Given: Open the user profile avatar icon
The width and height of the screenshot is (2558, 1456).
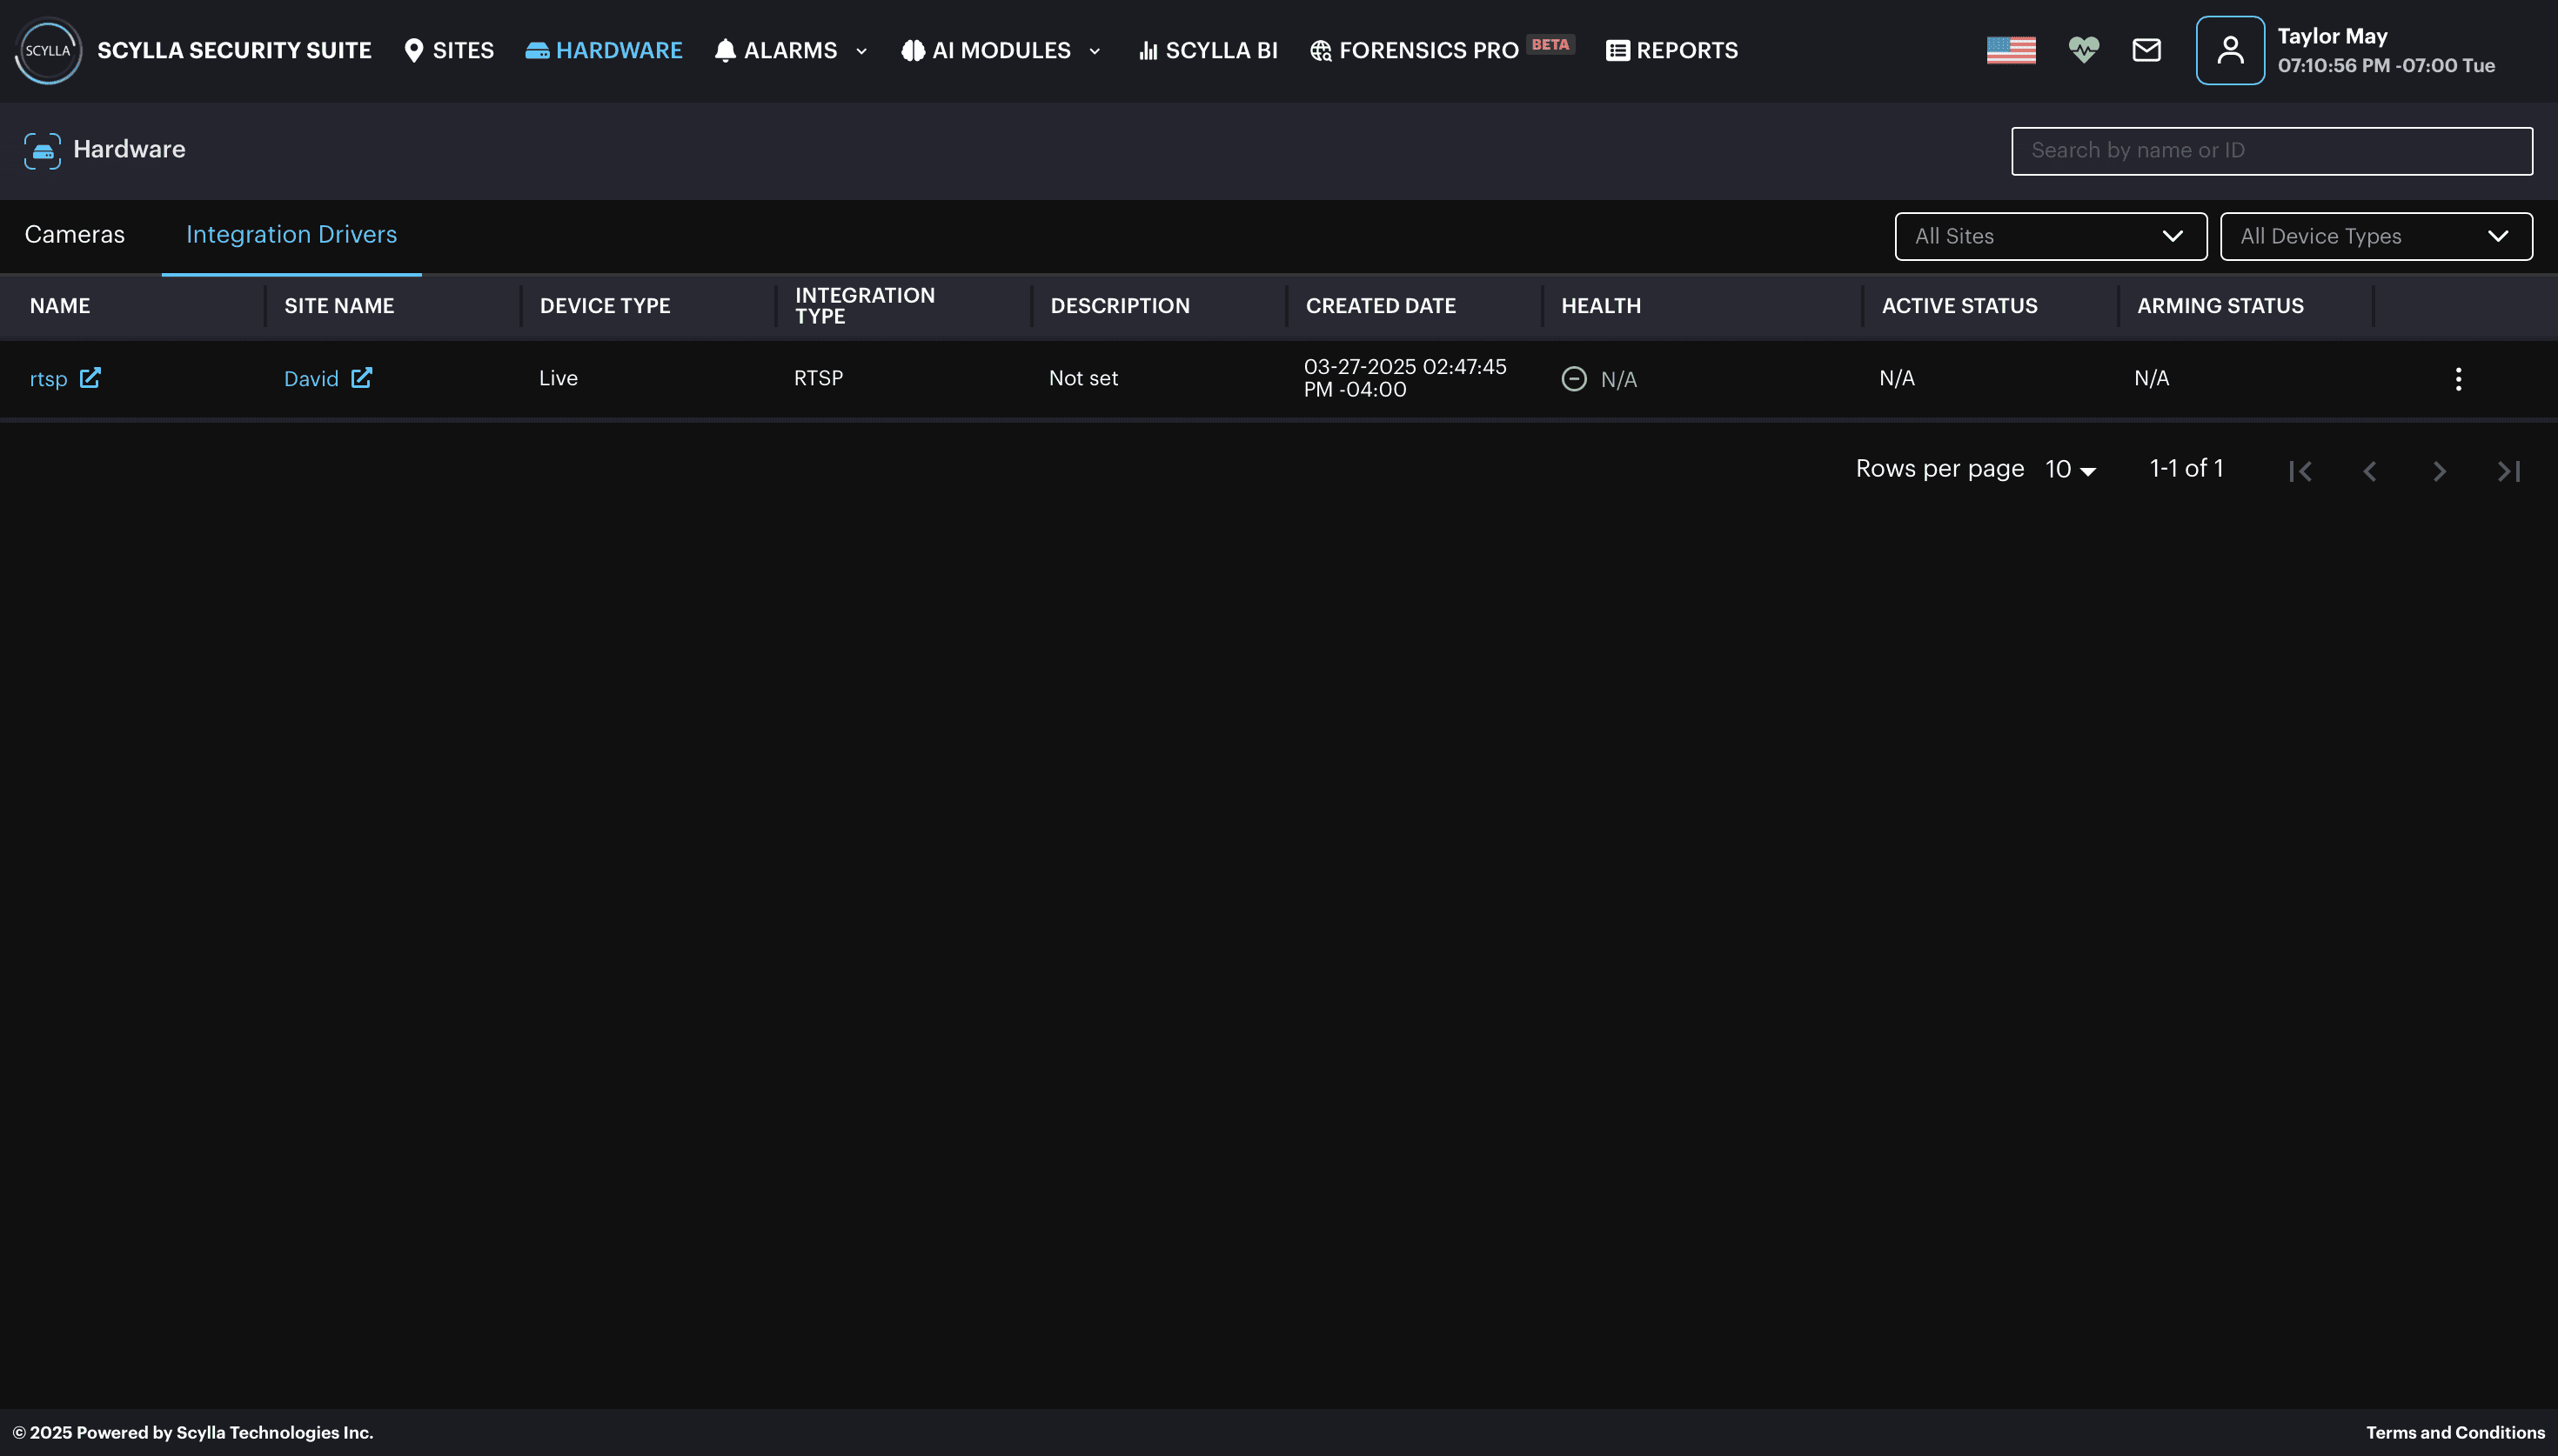Looking at the screenshot, I should tap(2230, 50).
